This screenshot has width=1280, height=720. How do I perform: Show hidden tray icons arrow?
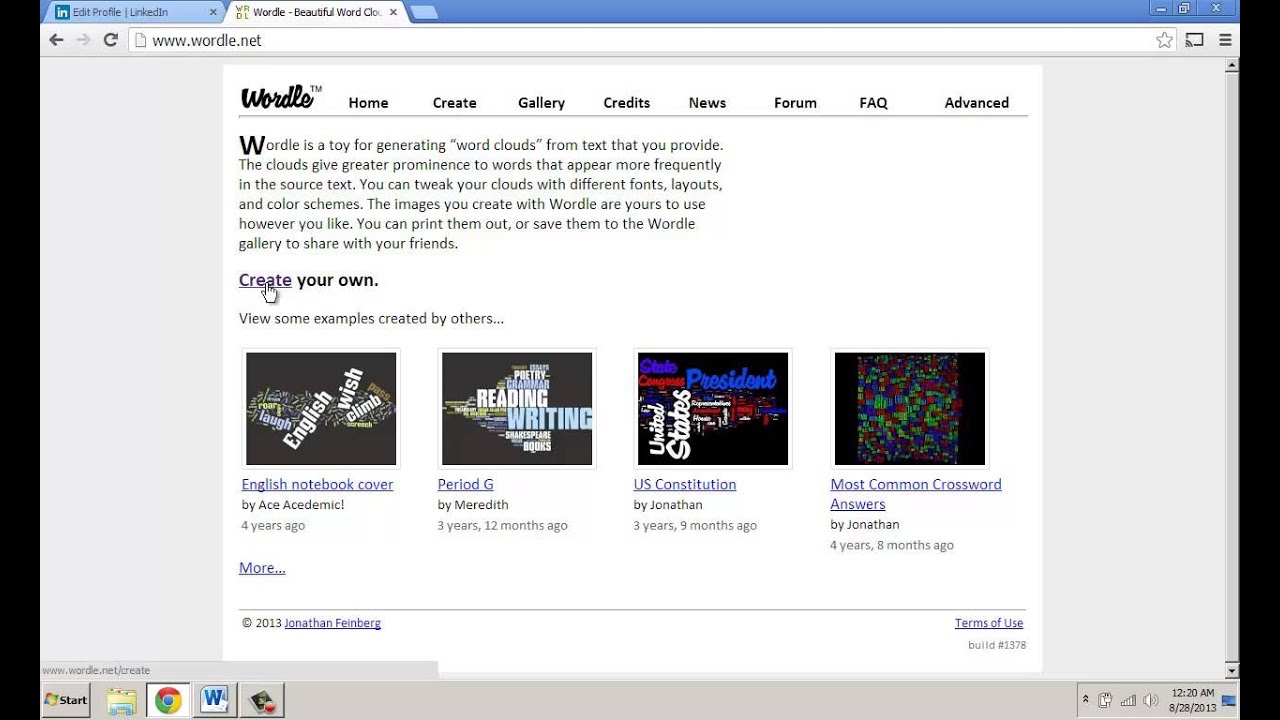[x=1085, y=700]
